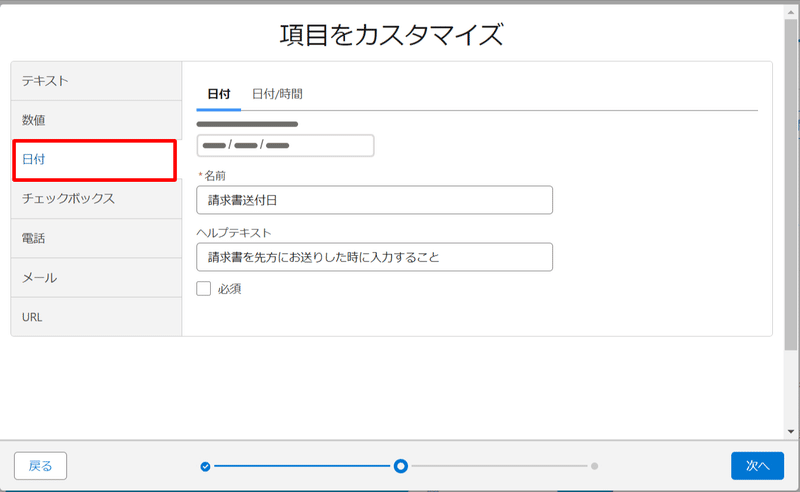Click the 次へ button
This screenshot has height=492, width=800.
pyautogui.click(x=757, y=465)
